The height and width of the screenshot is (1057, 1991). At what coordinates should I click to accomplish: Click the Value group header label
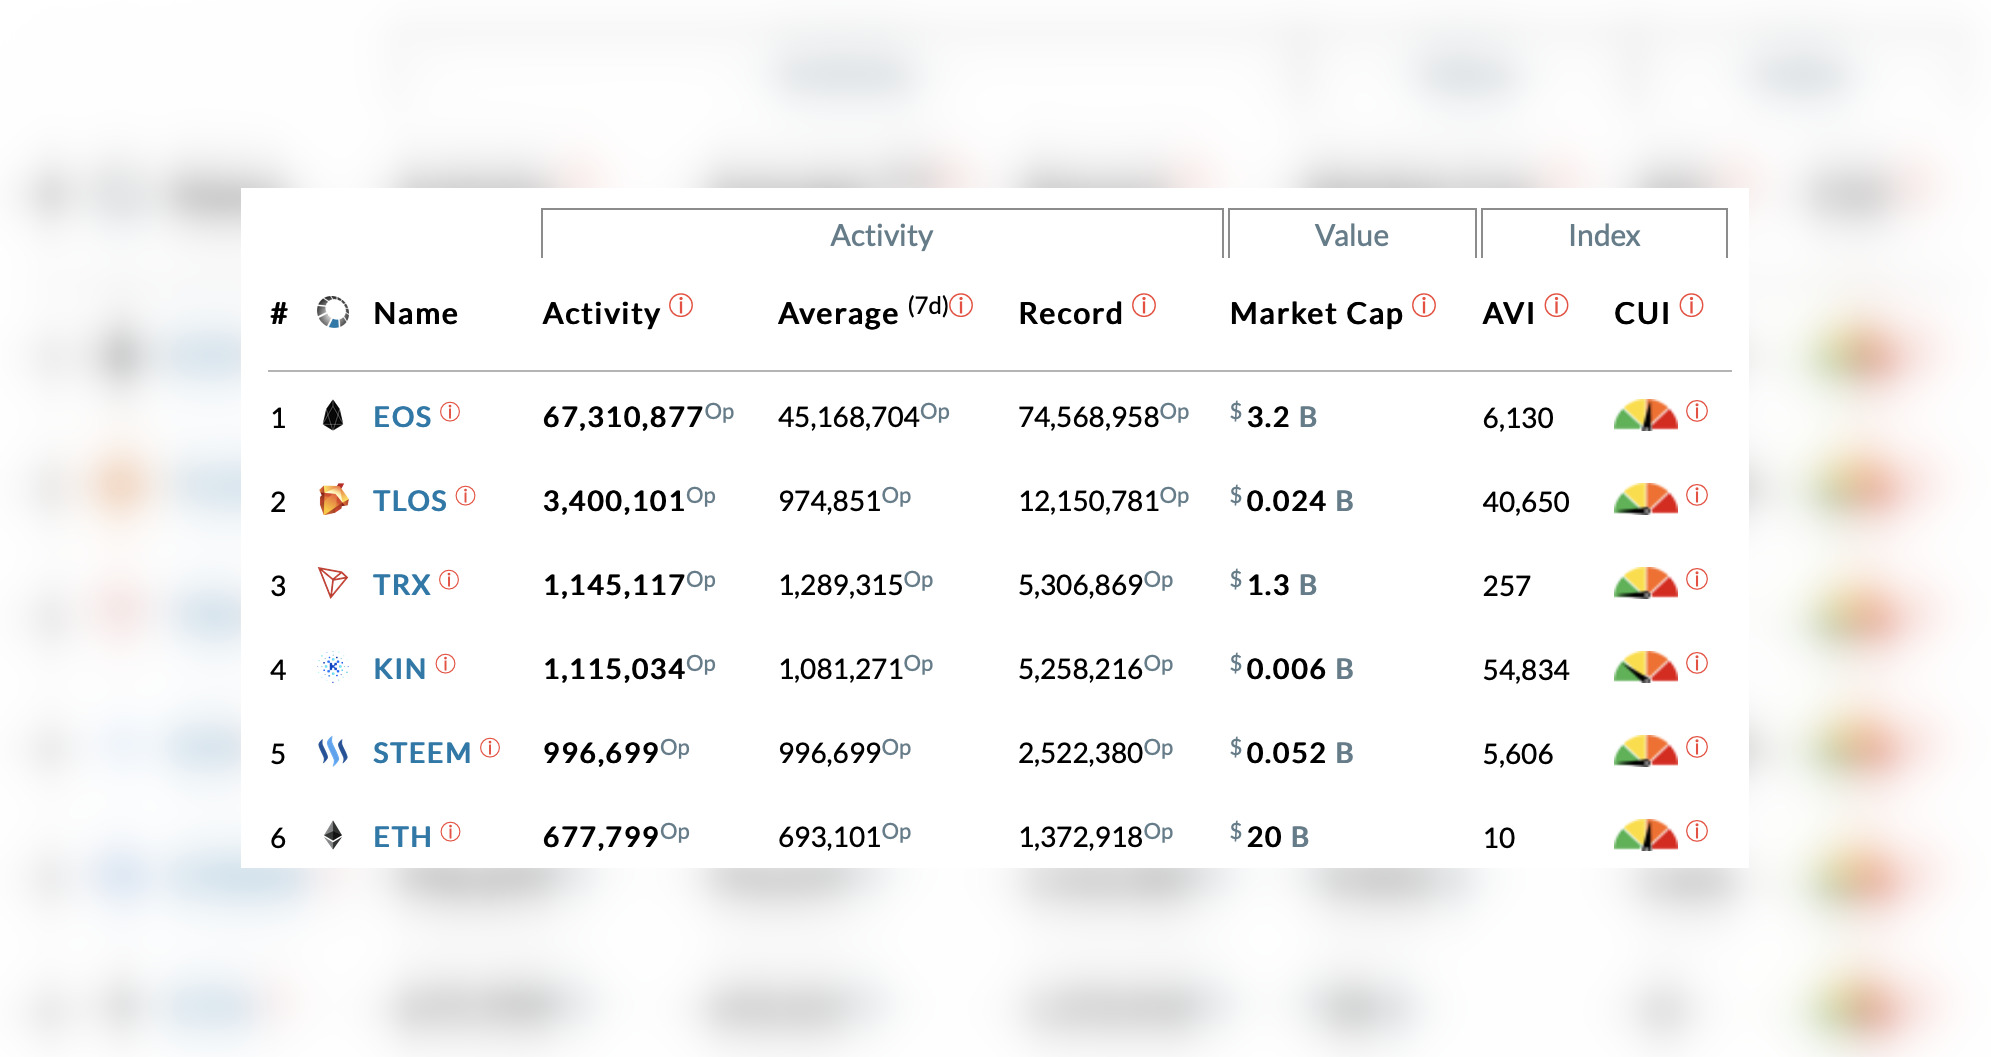point(1351,235)
